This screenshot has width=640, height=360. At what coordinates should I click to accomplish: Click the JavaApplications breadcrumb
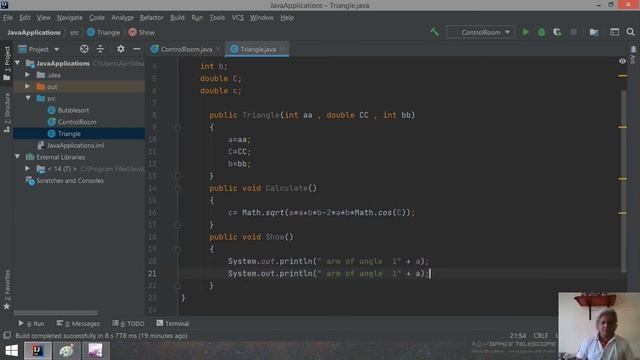34,32
